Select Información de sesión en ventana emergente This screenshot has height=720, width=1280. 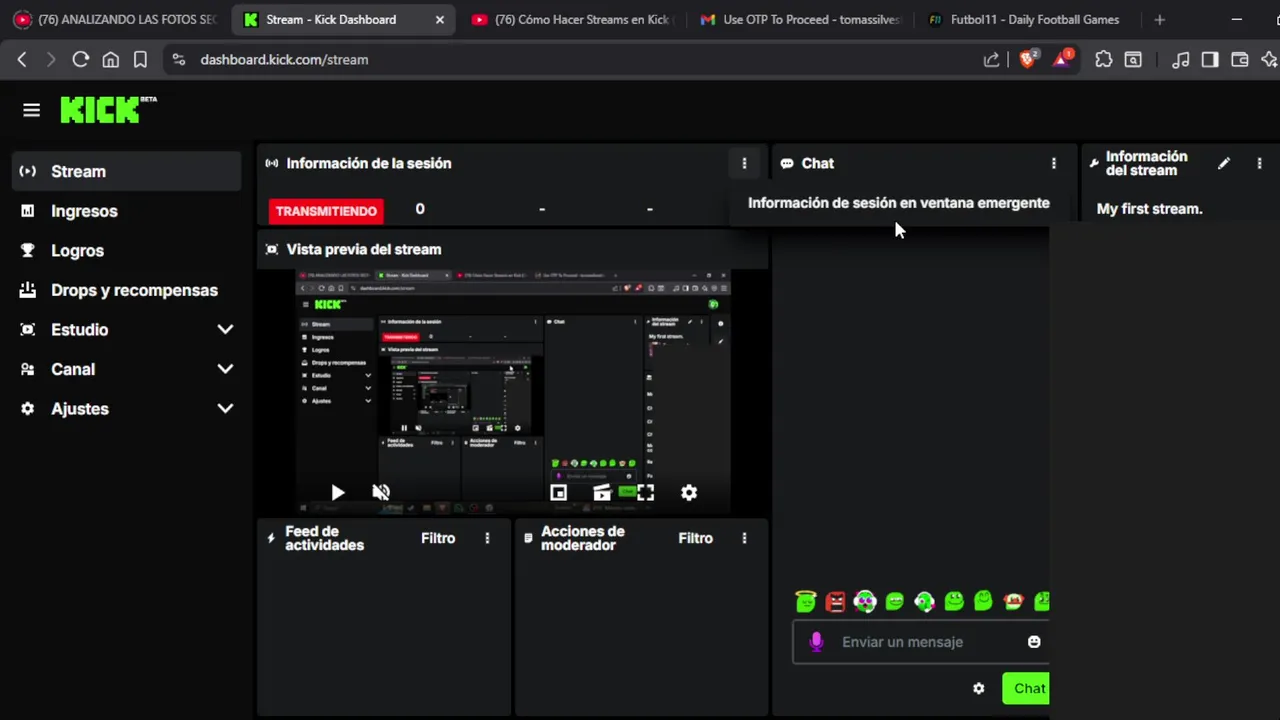tap(899, 203)
